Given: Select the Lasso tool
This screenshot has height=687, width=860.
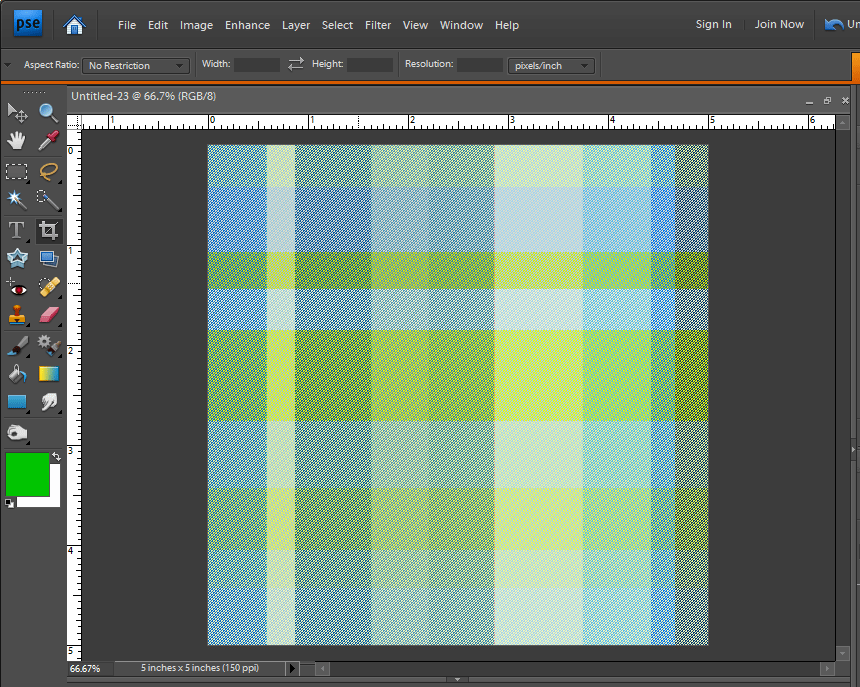Looking at the screenshot, I should [48, 171].
